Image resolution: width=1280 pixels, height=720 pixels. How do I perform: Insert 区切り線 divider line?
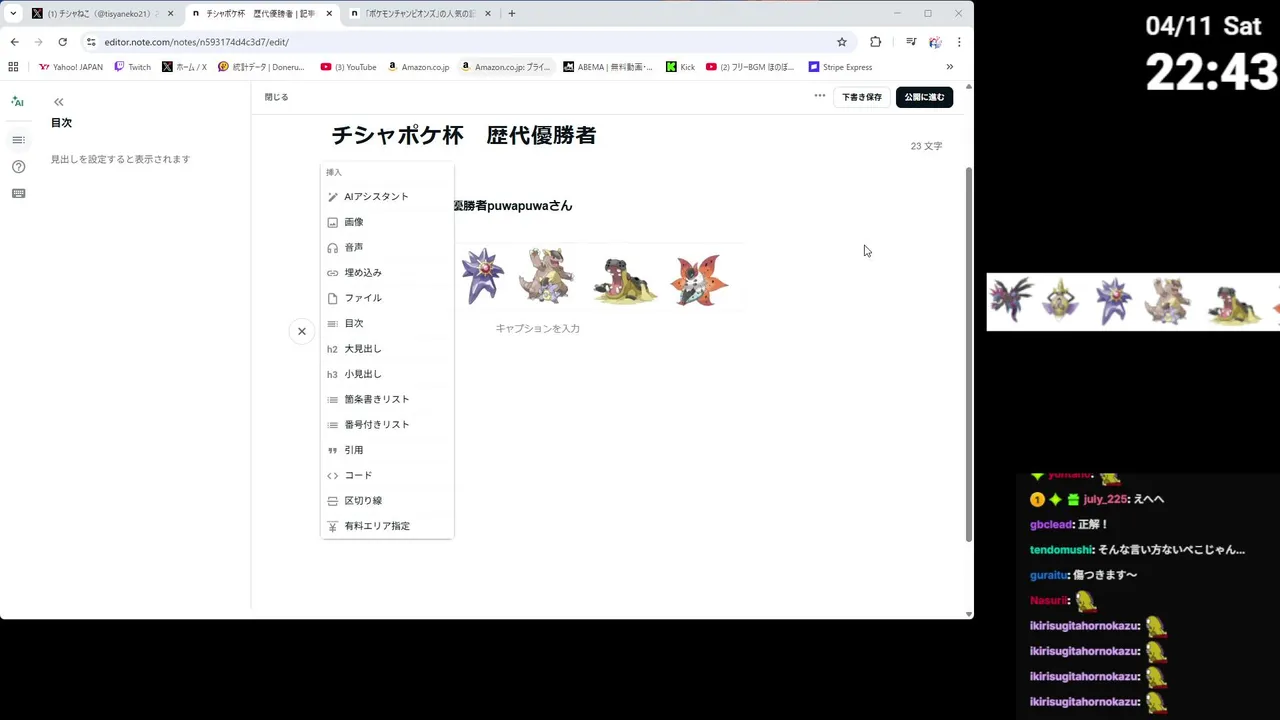(x=387, y=501)
